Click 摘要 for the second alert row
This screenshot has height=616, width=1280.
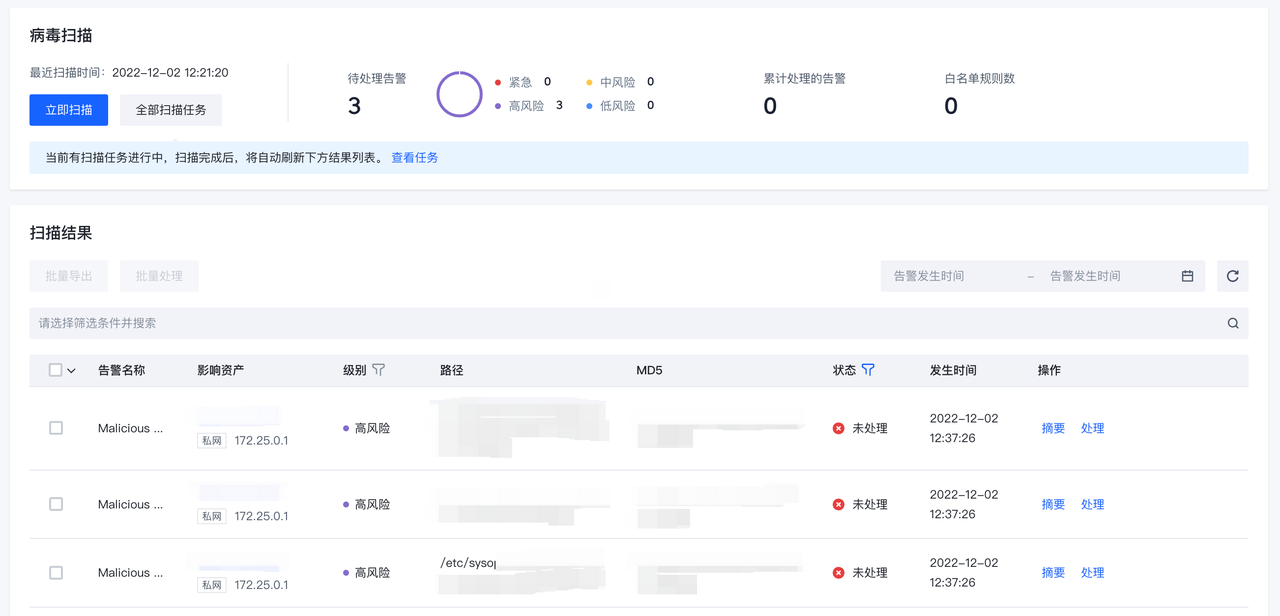pyautogui.click(x=1053, y=505)
